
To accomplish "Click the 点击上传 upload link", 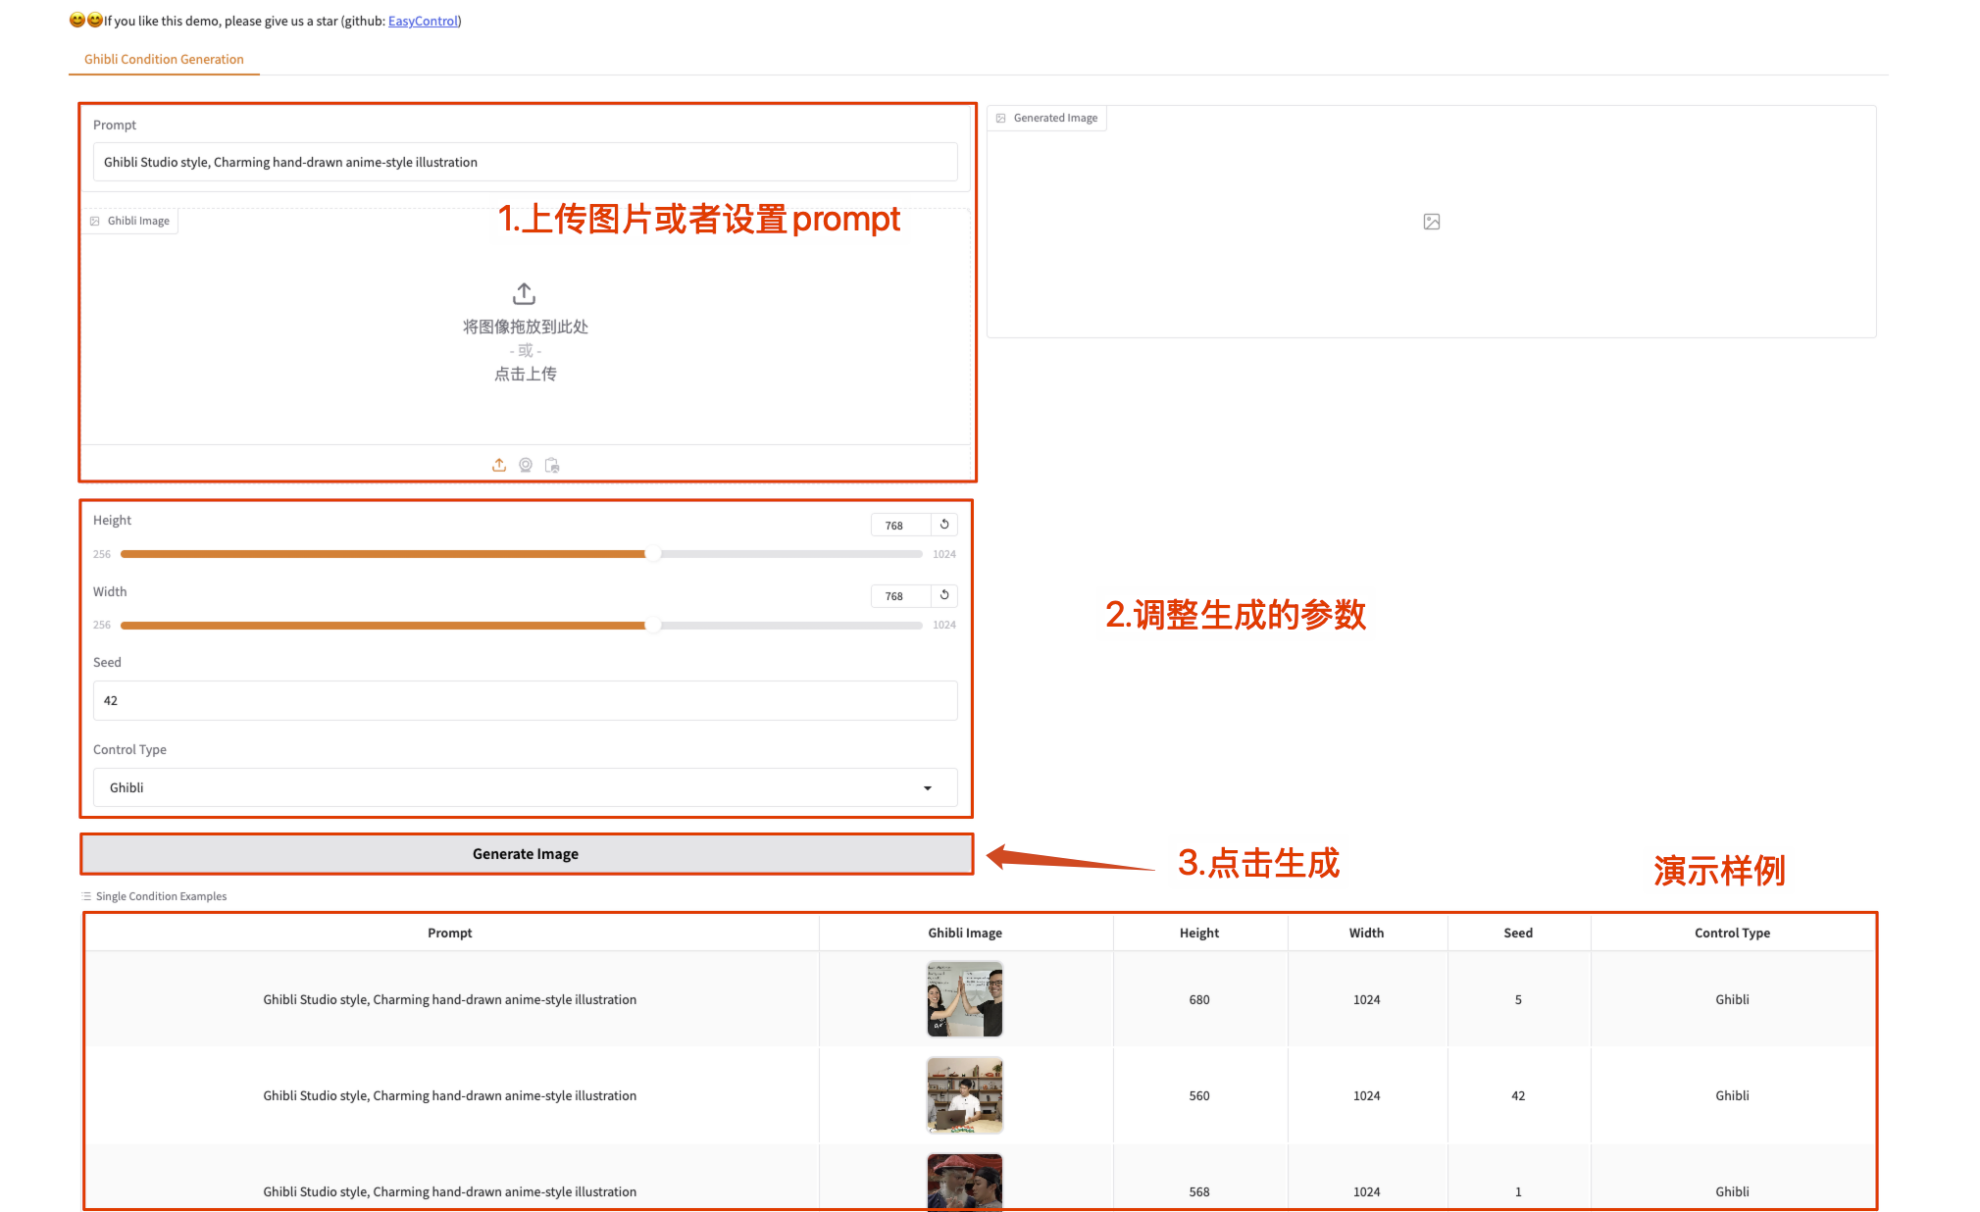I will pyautogui.click(x=524, y=374).
